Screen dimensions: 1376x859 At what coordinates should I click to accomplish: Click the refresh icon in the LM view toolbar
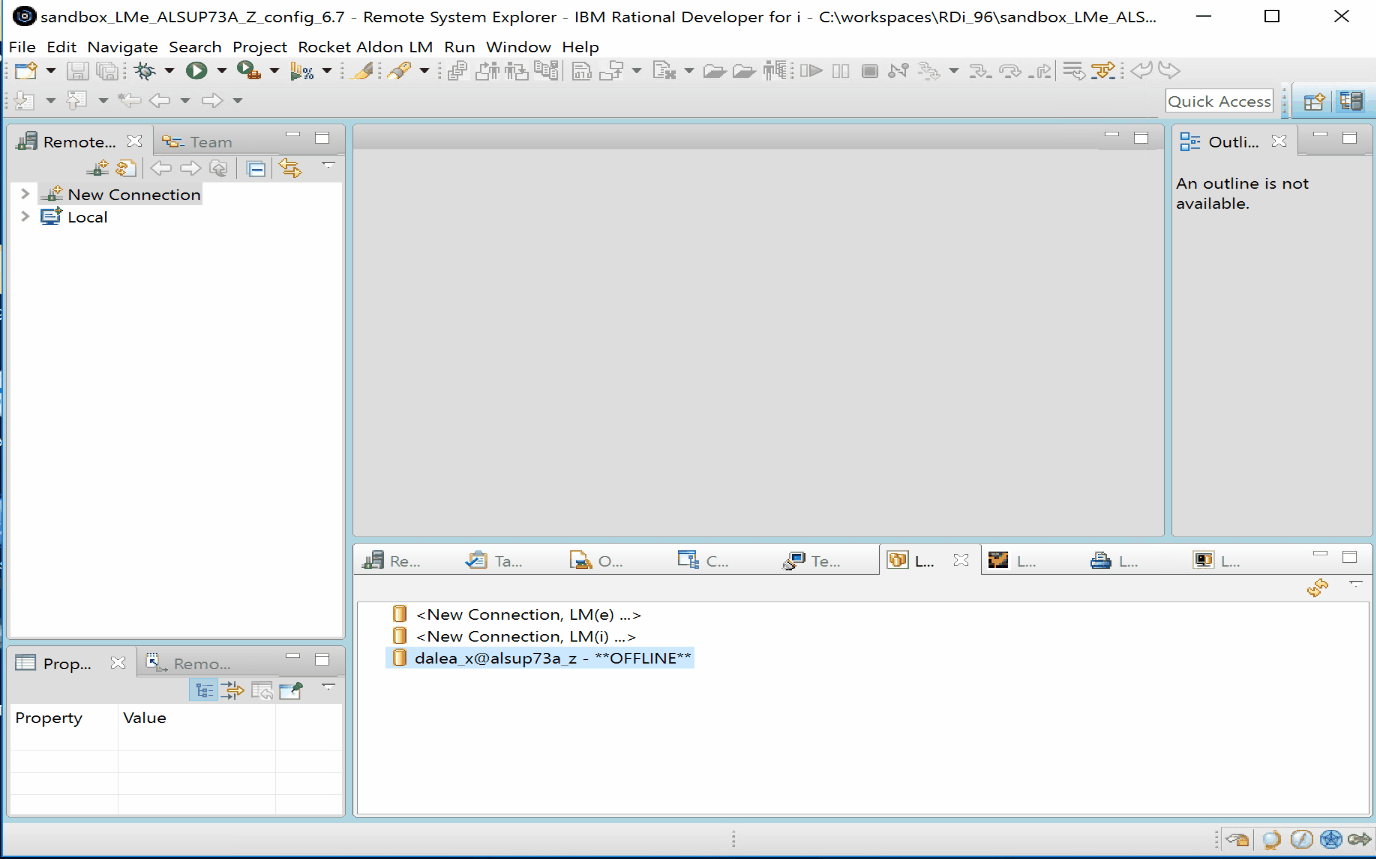(1317, 588)
